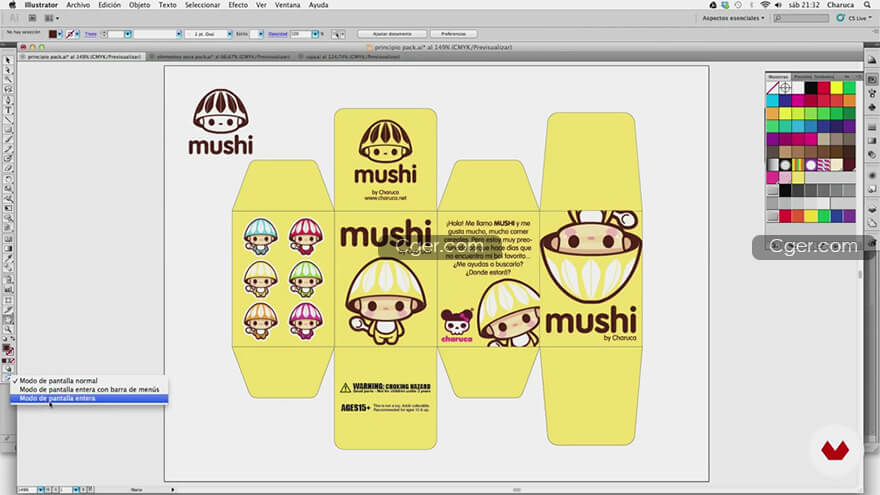This screenshot has width=880, height=495.
Task: Select the Direct Selection tool
Action: [x=8, y=70]
